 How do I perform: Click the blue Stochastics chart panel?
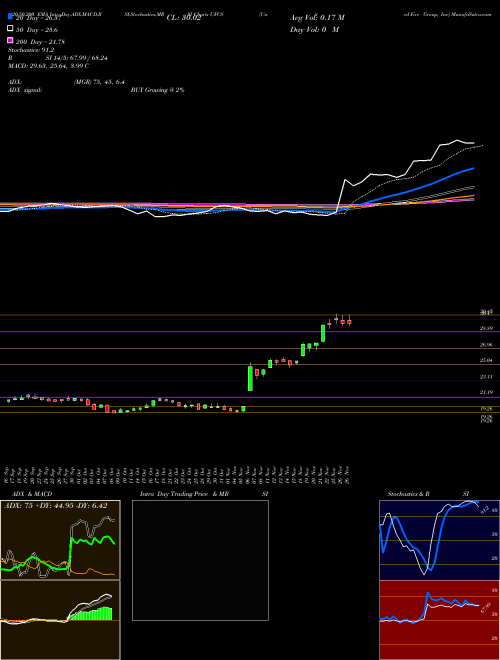[x=440, y=540]
